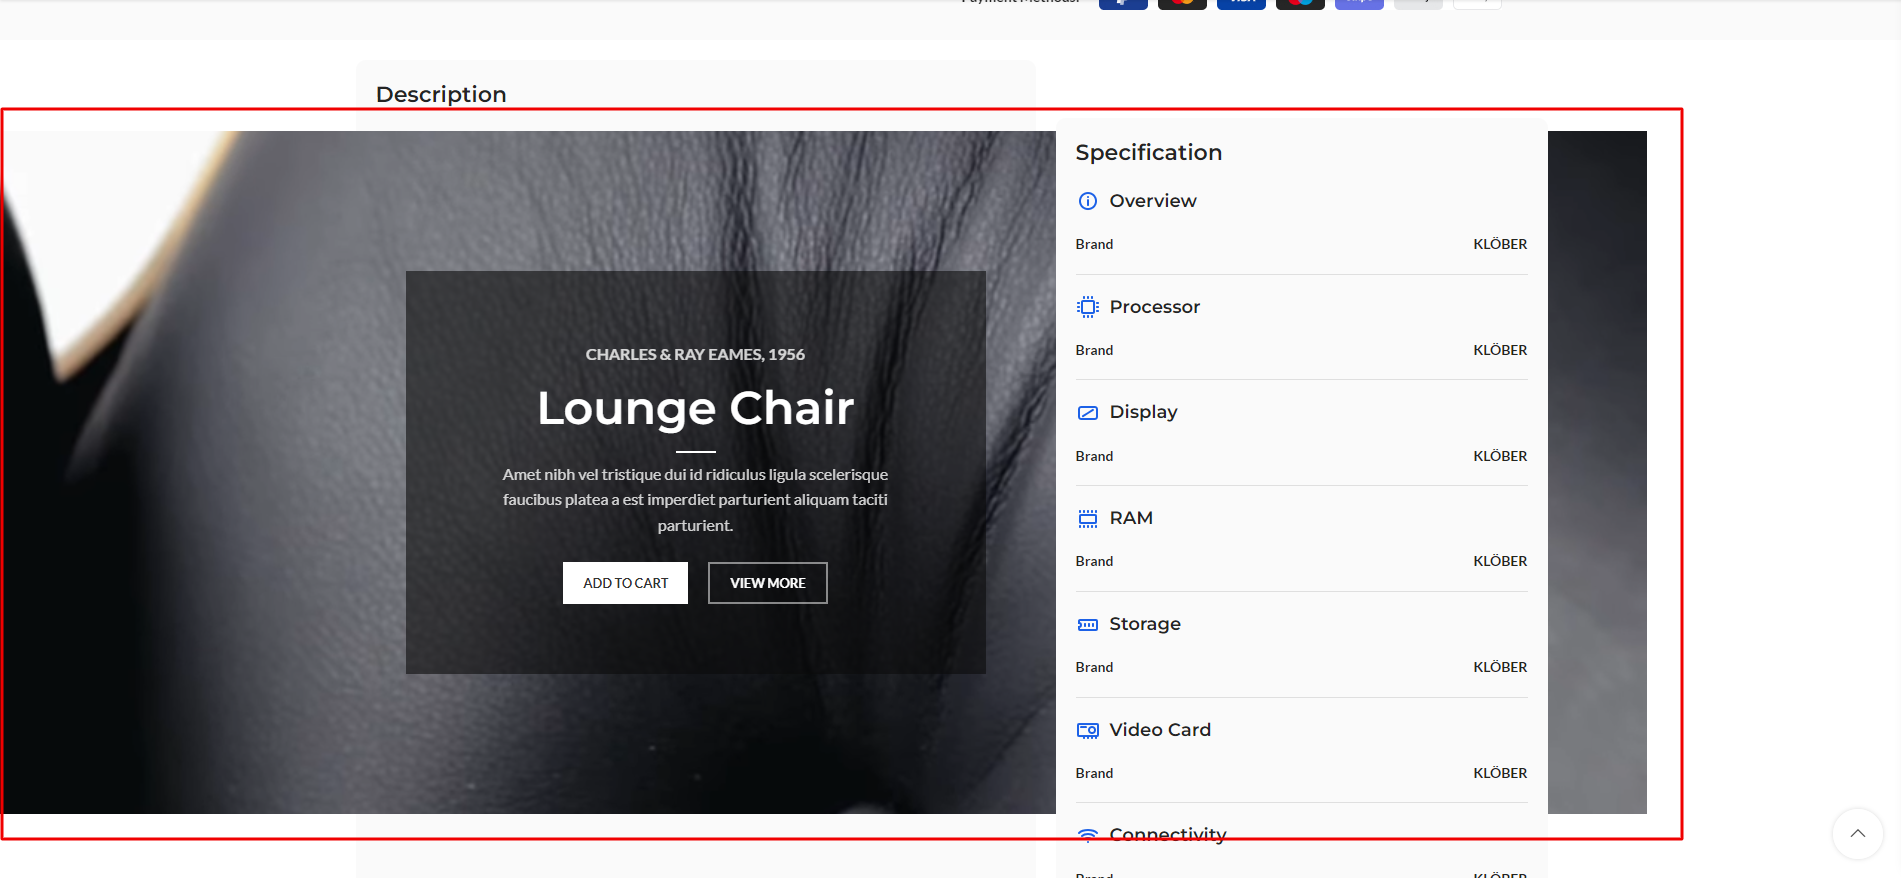Click the CHARLES & RAY EAMES, 1956 text
Screen dimensions: 1901x878
(x=695, y=354)
